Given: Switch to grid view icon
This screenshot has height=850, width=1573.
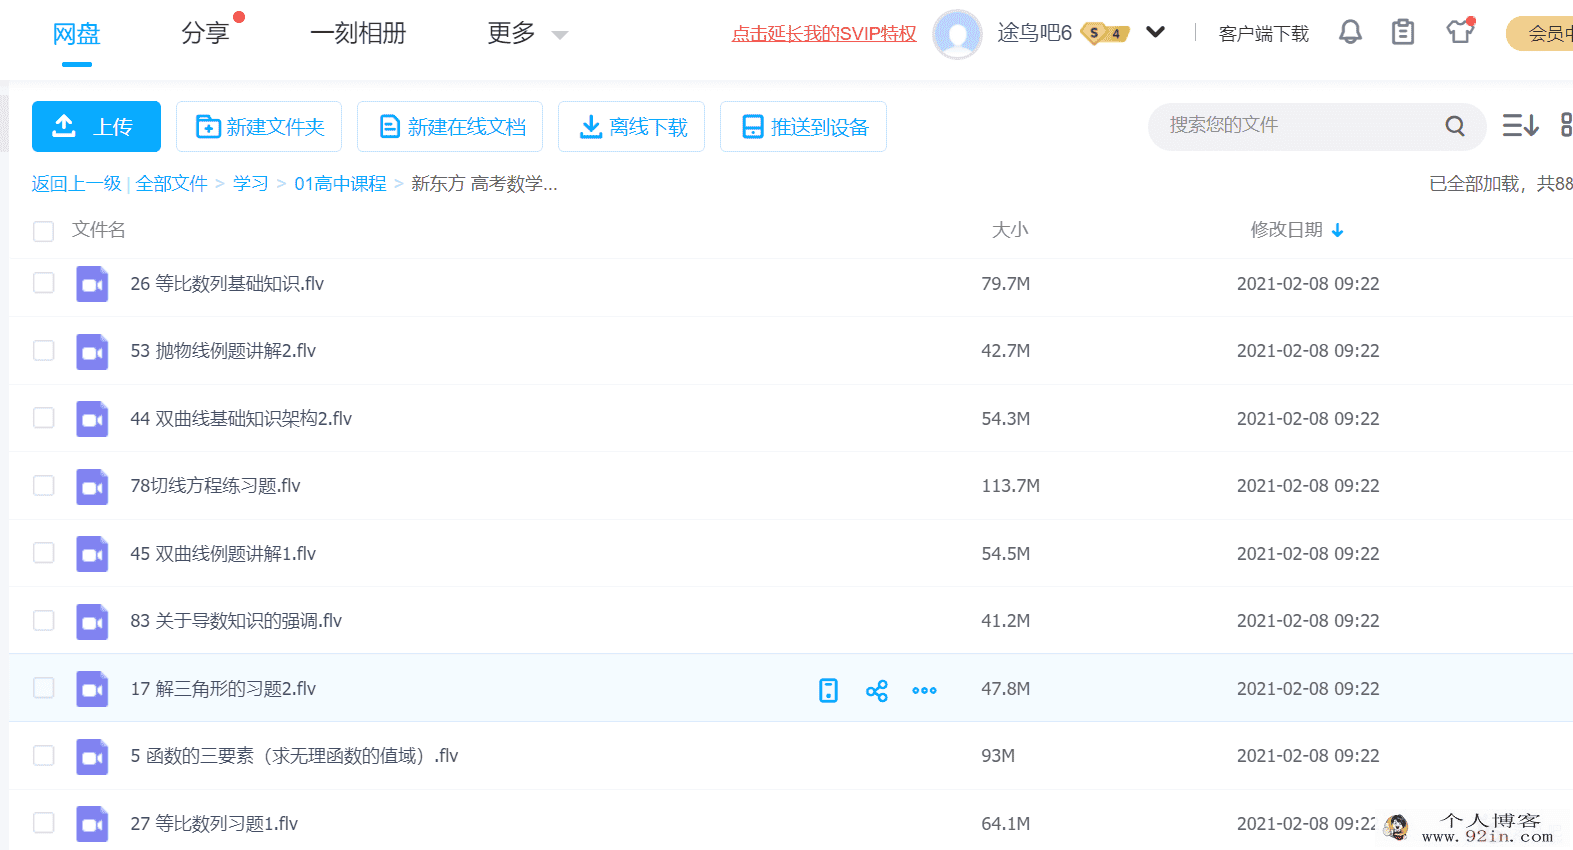Looking at the screenshot, I should pos(1566,125).
